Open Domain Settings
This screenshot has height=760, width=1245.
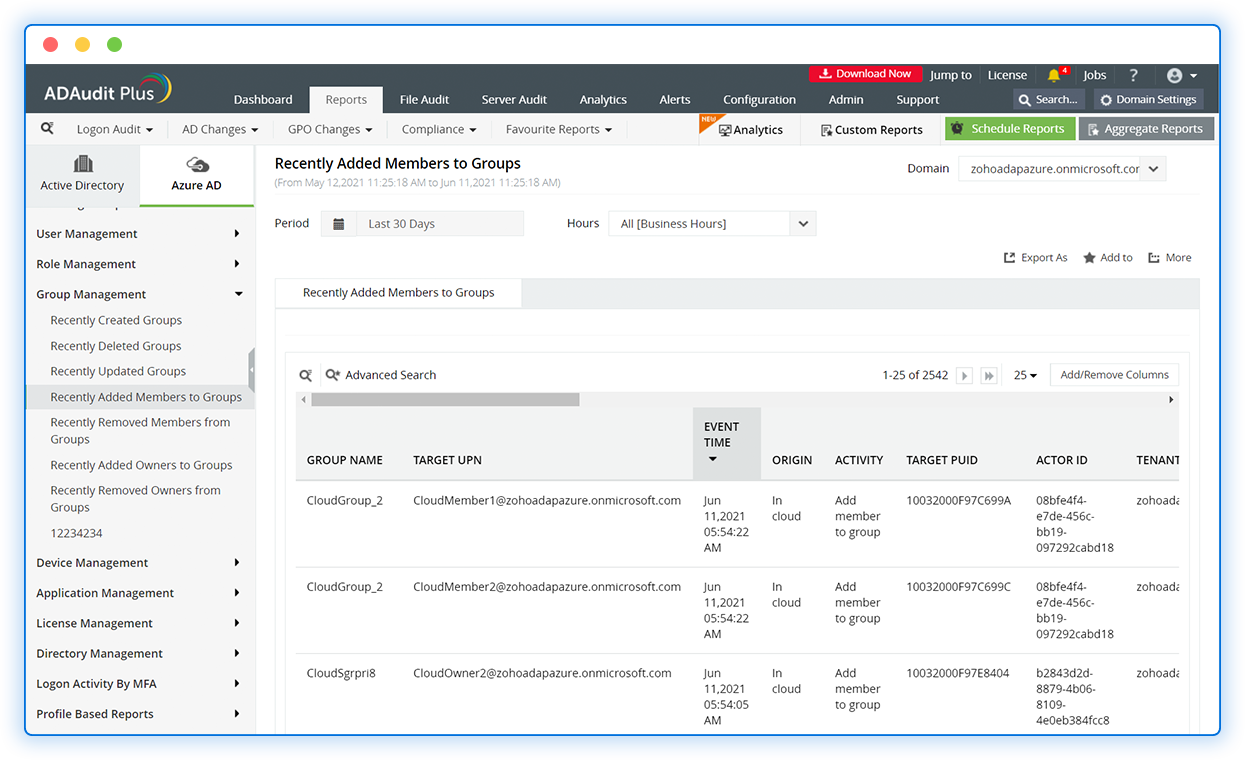[x=1148, y=99]
